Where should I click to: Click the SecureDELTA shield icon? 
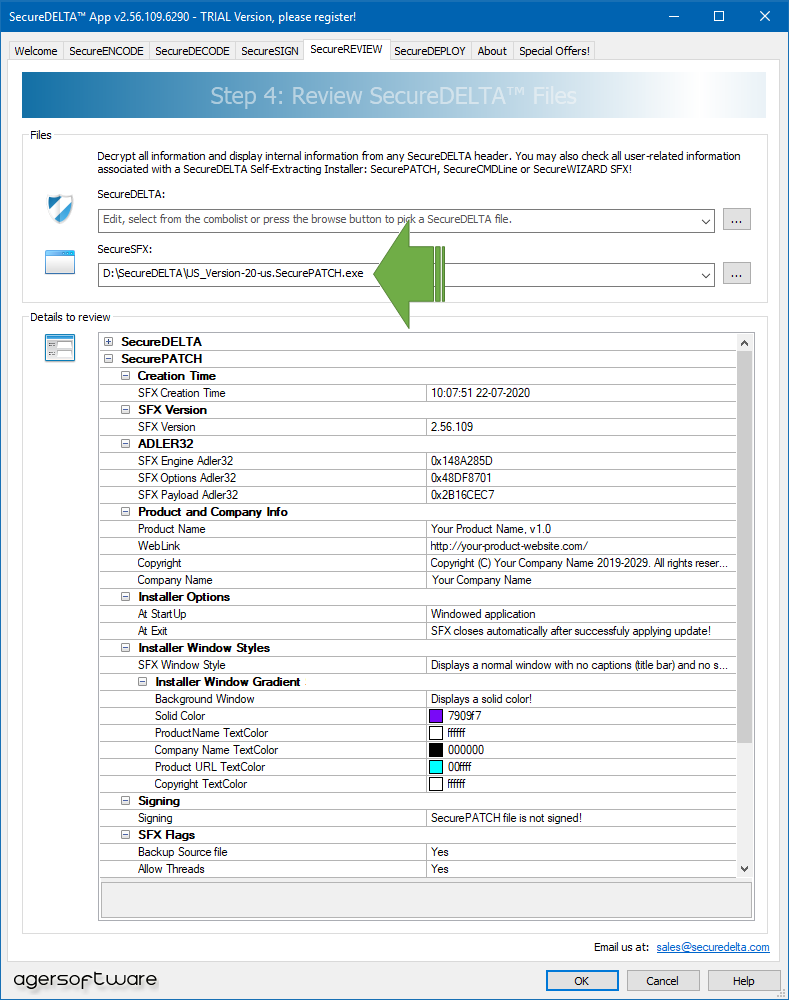(61, 209)
